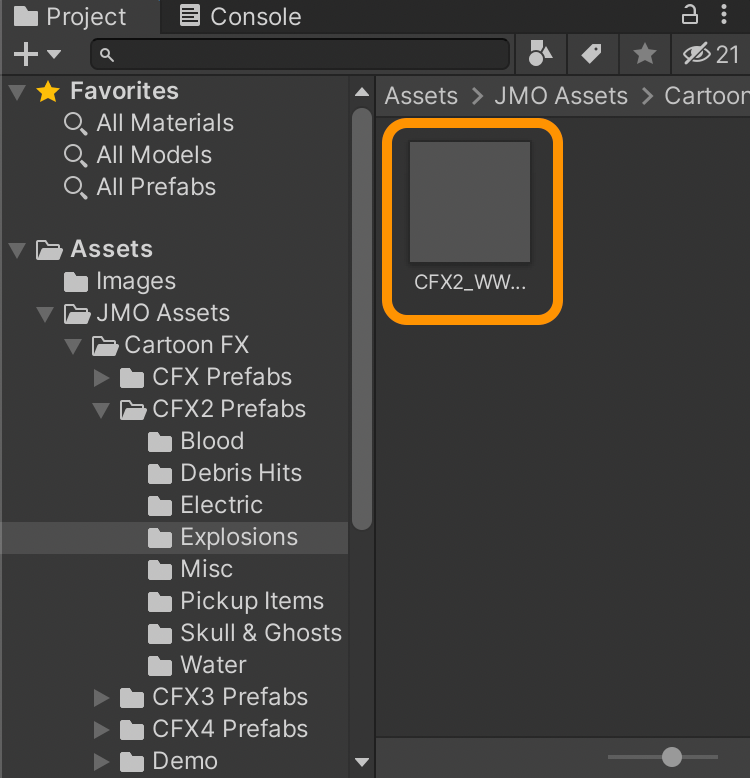Click the star save-search icon
Viewport: 750px width, 778px height.
point(645,54)
